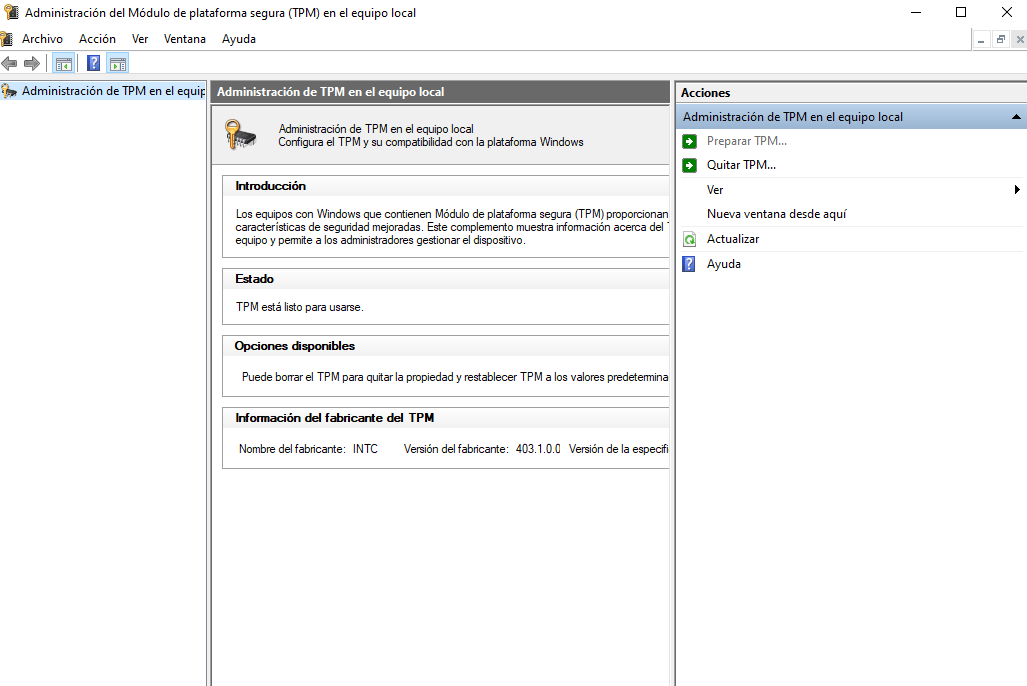Toggle the console tree pane icon

64,64
